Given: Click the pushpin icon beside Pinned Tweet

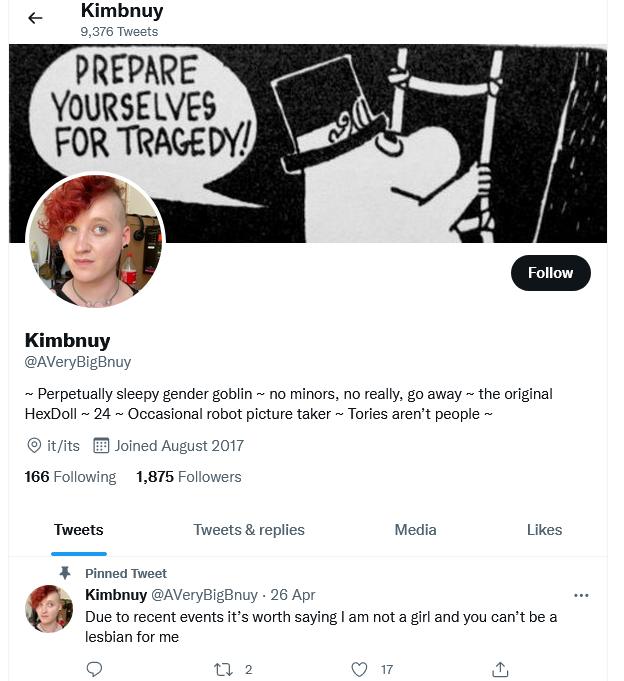Looking at the screenshot, I should [x=65, y=573].
